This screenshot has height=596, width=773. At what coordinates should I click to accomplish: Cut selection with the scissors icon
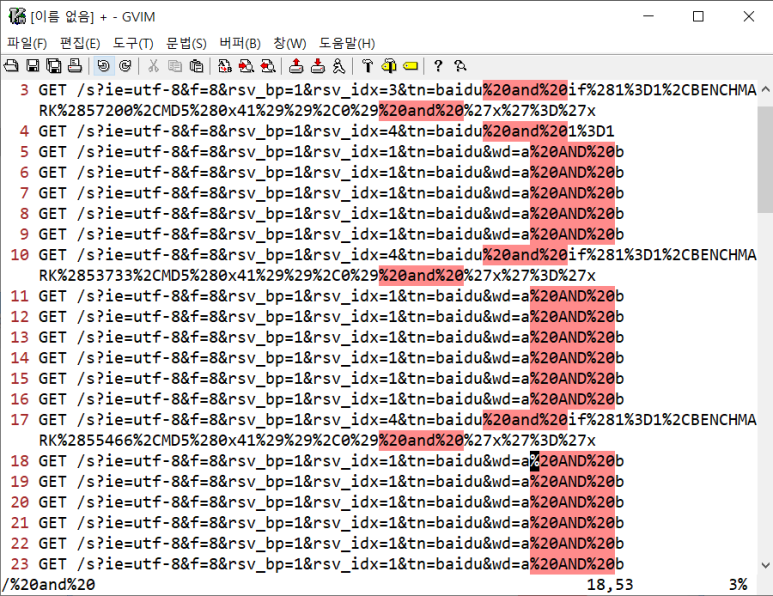pos(153,66)
